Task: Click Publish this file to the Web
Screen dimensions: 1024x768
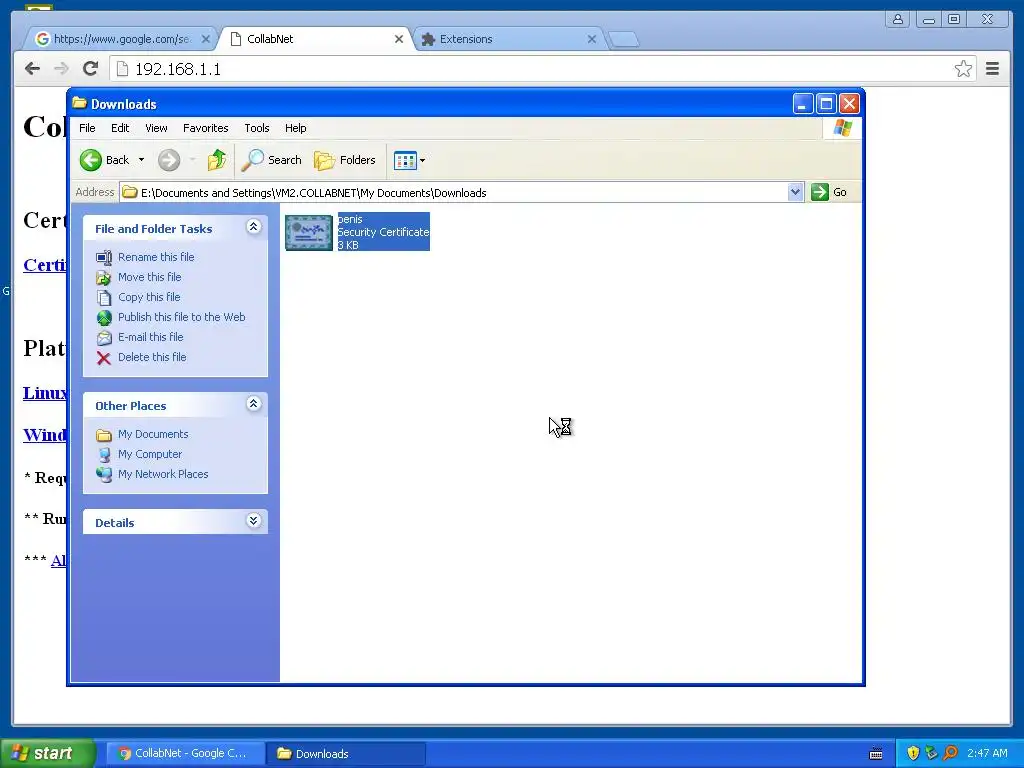Action: tap(182, 317)
